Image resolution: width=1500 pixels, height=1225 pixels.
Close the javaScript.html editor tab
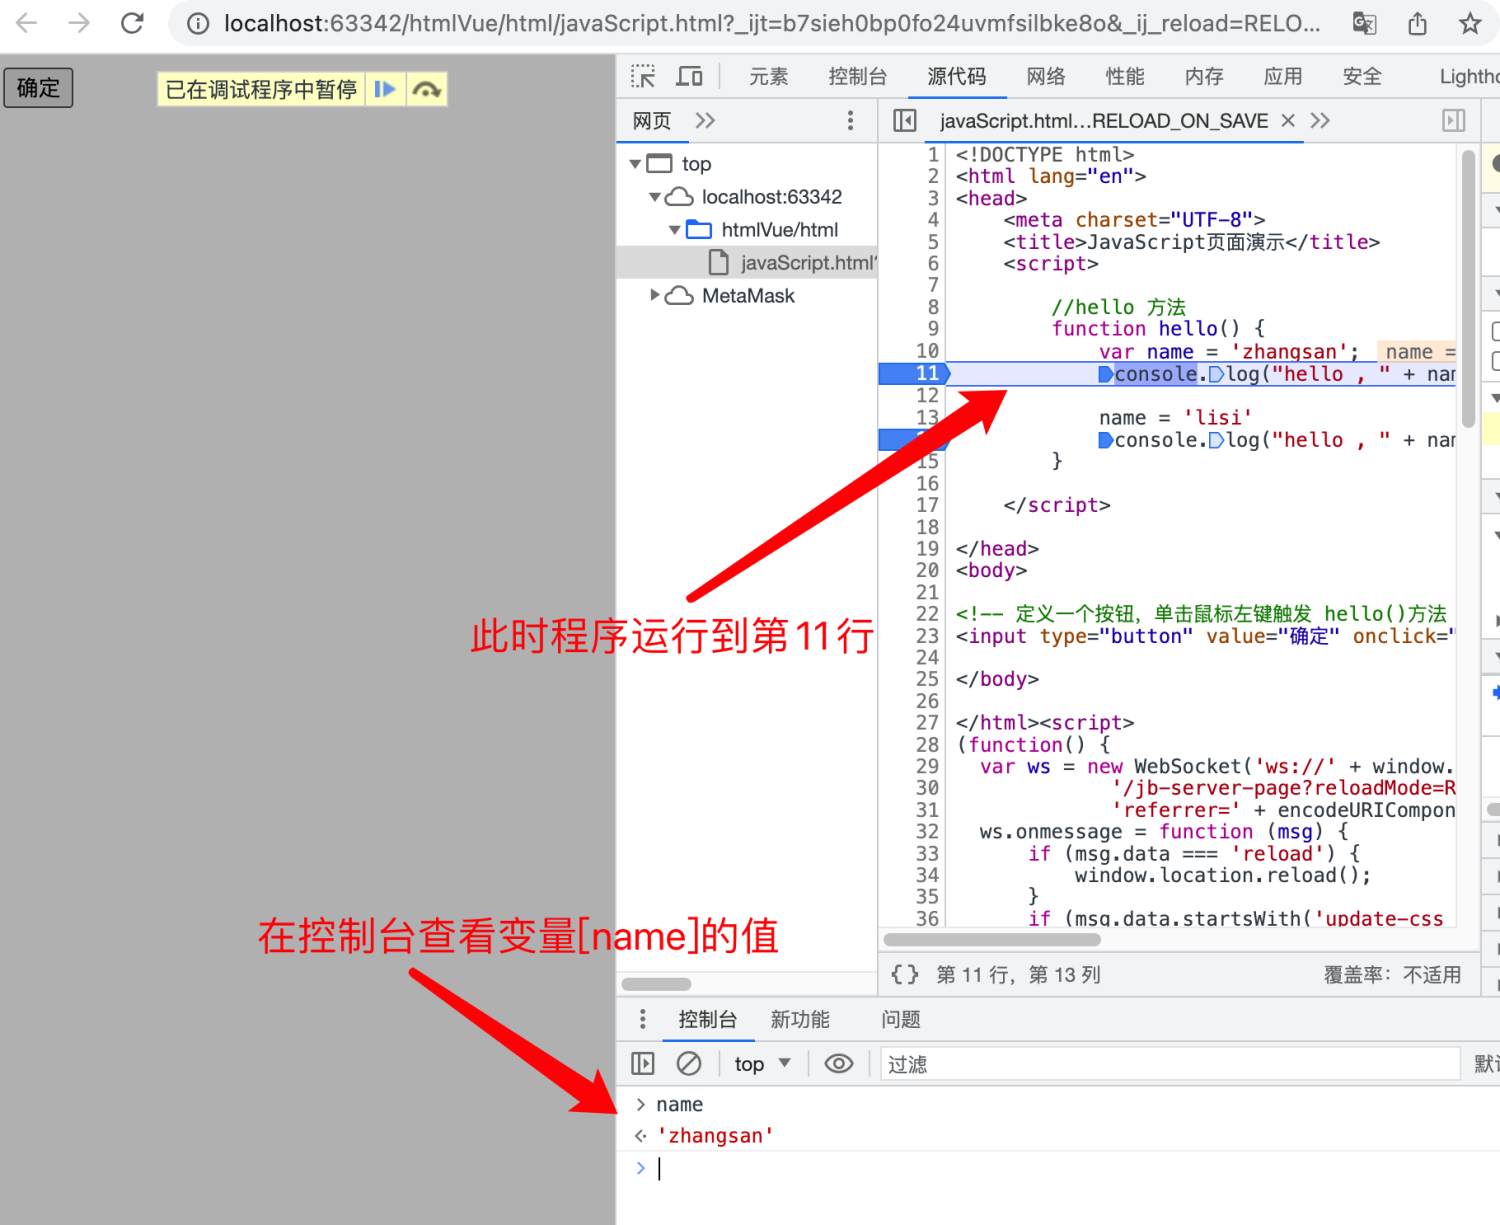[x=1289, y=121]
